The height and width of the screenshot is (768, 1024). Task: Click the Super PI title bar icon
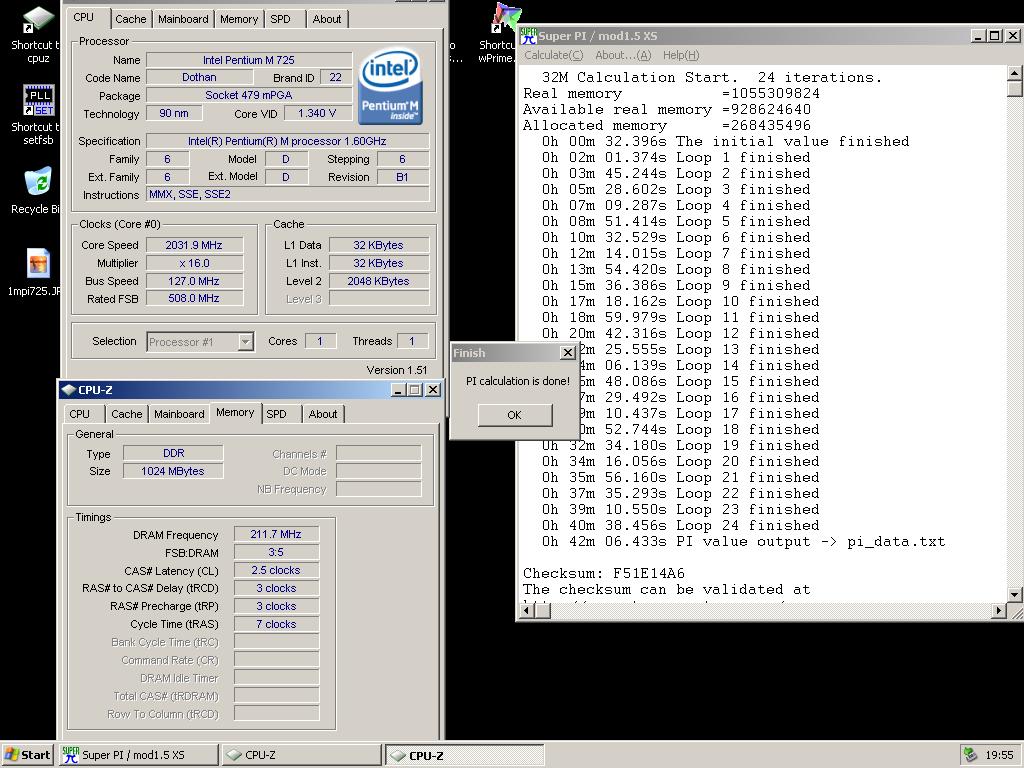point(528,36)
